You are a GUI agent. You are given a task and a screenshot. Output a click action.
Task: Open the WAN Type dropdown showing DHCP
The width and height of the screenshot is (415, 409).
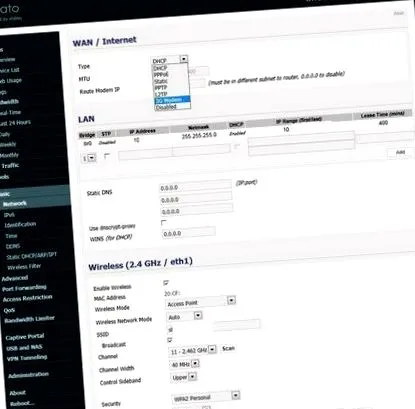click(x=170, y=60)
